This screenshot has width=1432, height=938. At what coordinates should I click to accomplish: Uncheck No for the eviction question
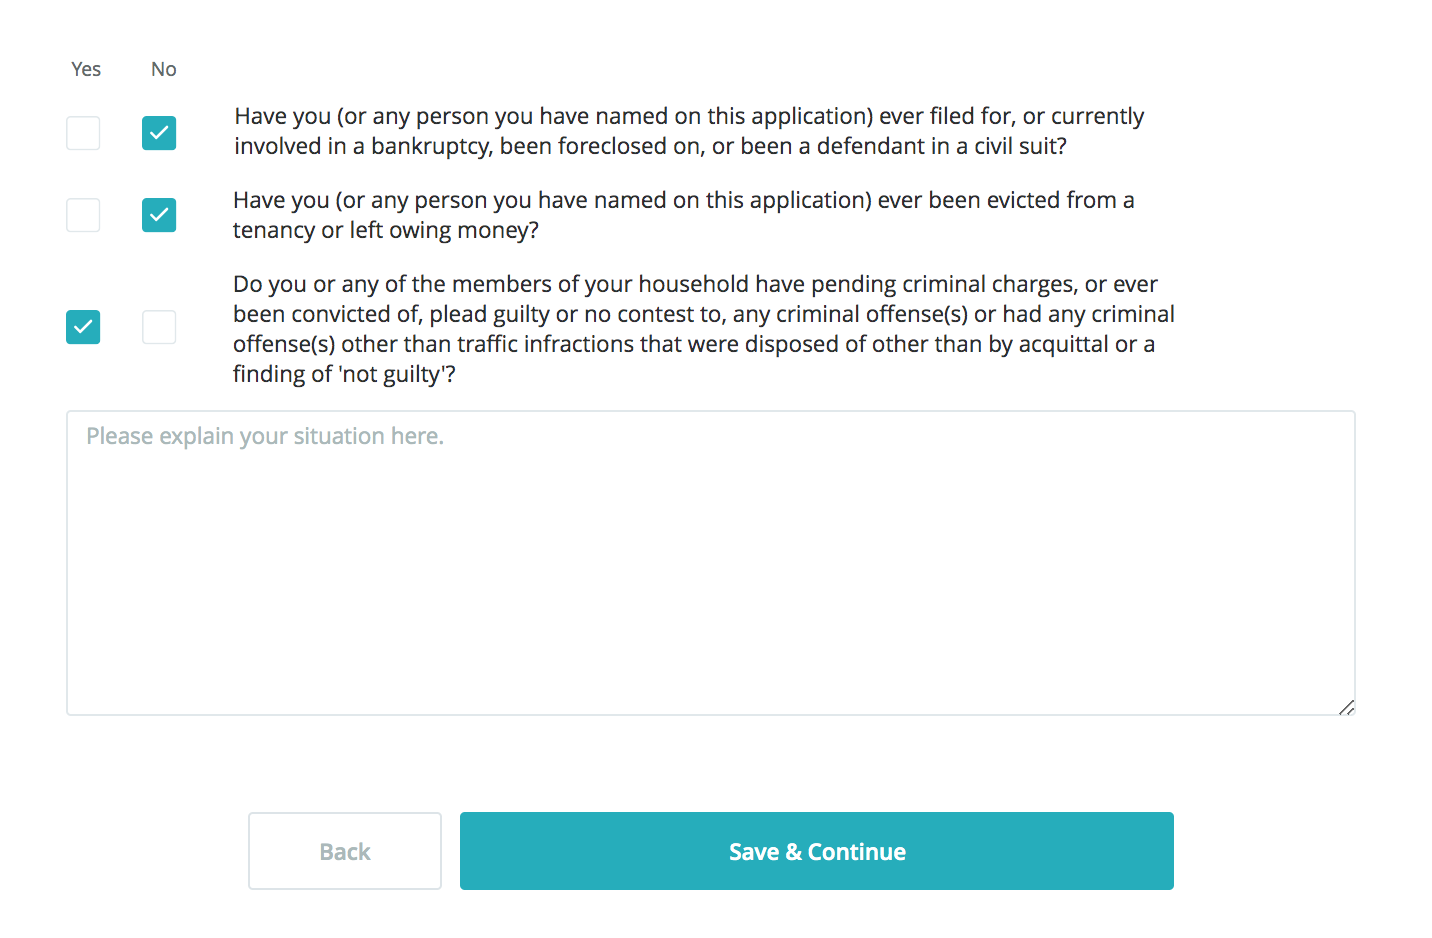point(159,215)
